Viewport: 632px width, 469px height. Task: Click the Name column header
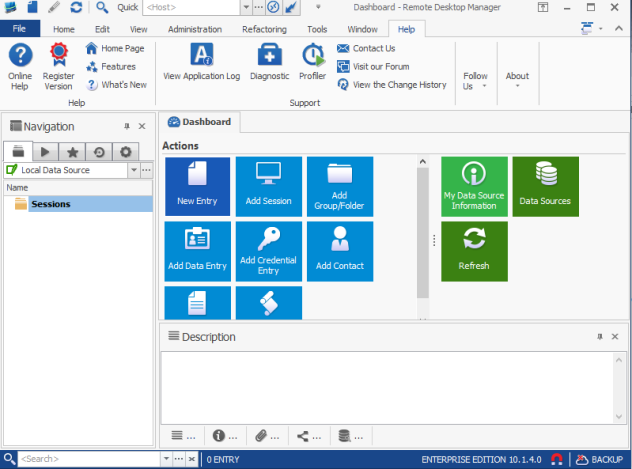click(78, 187)
